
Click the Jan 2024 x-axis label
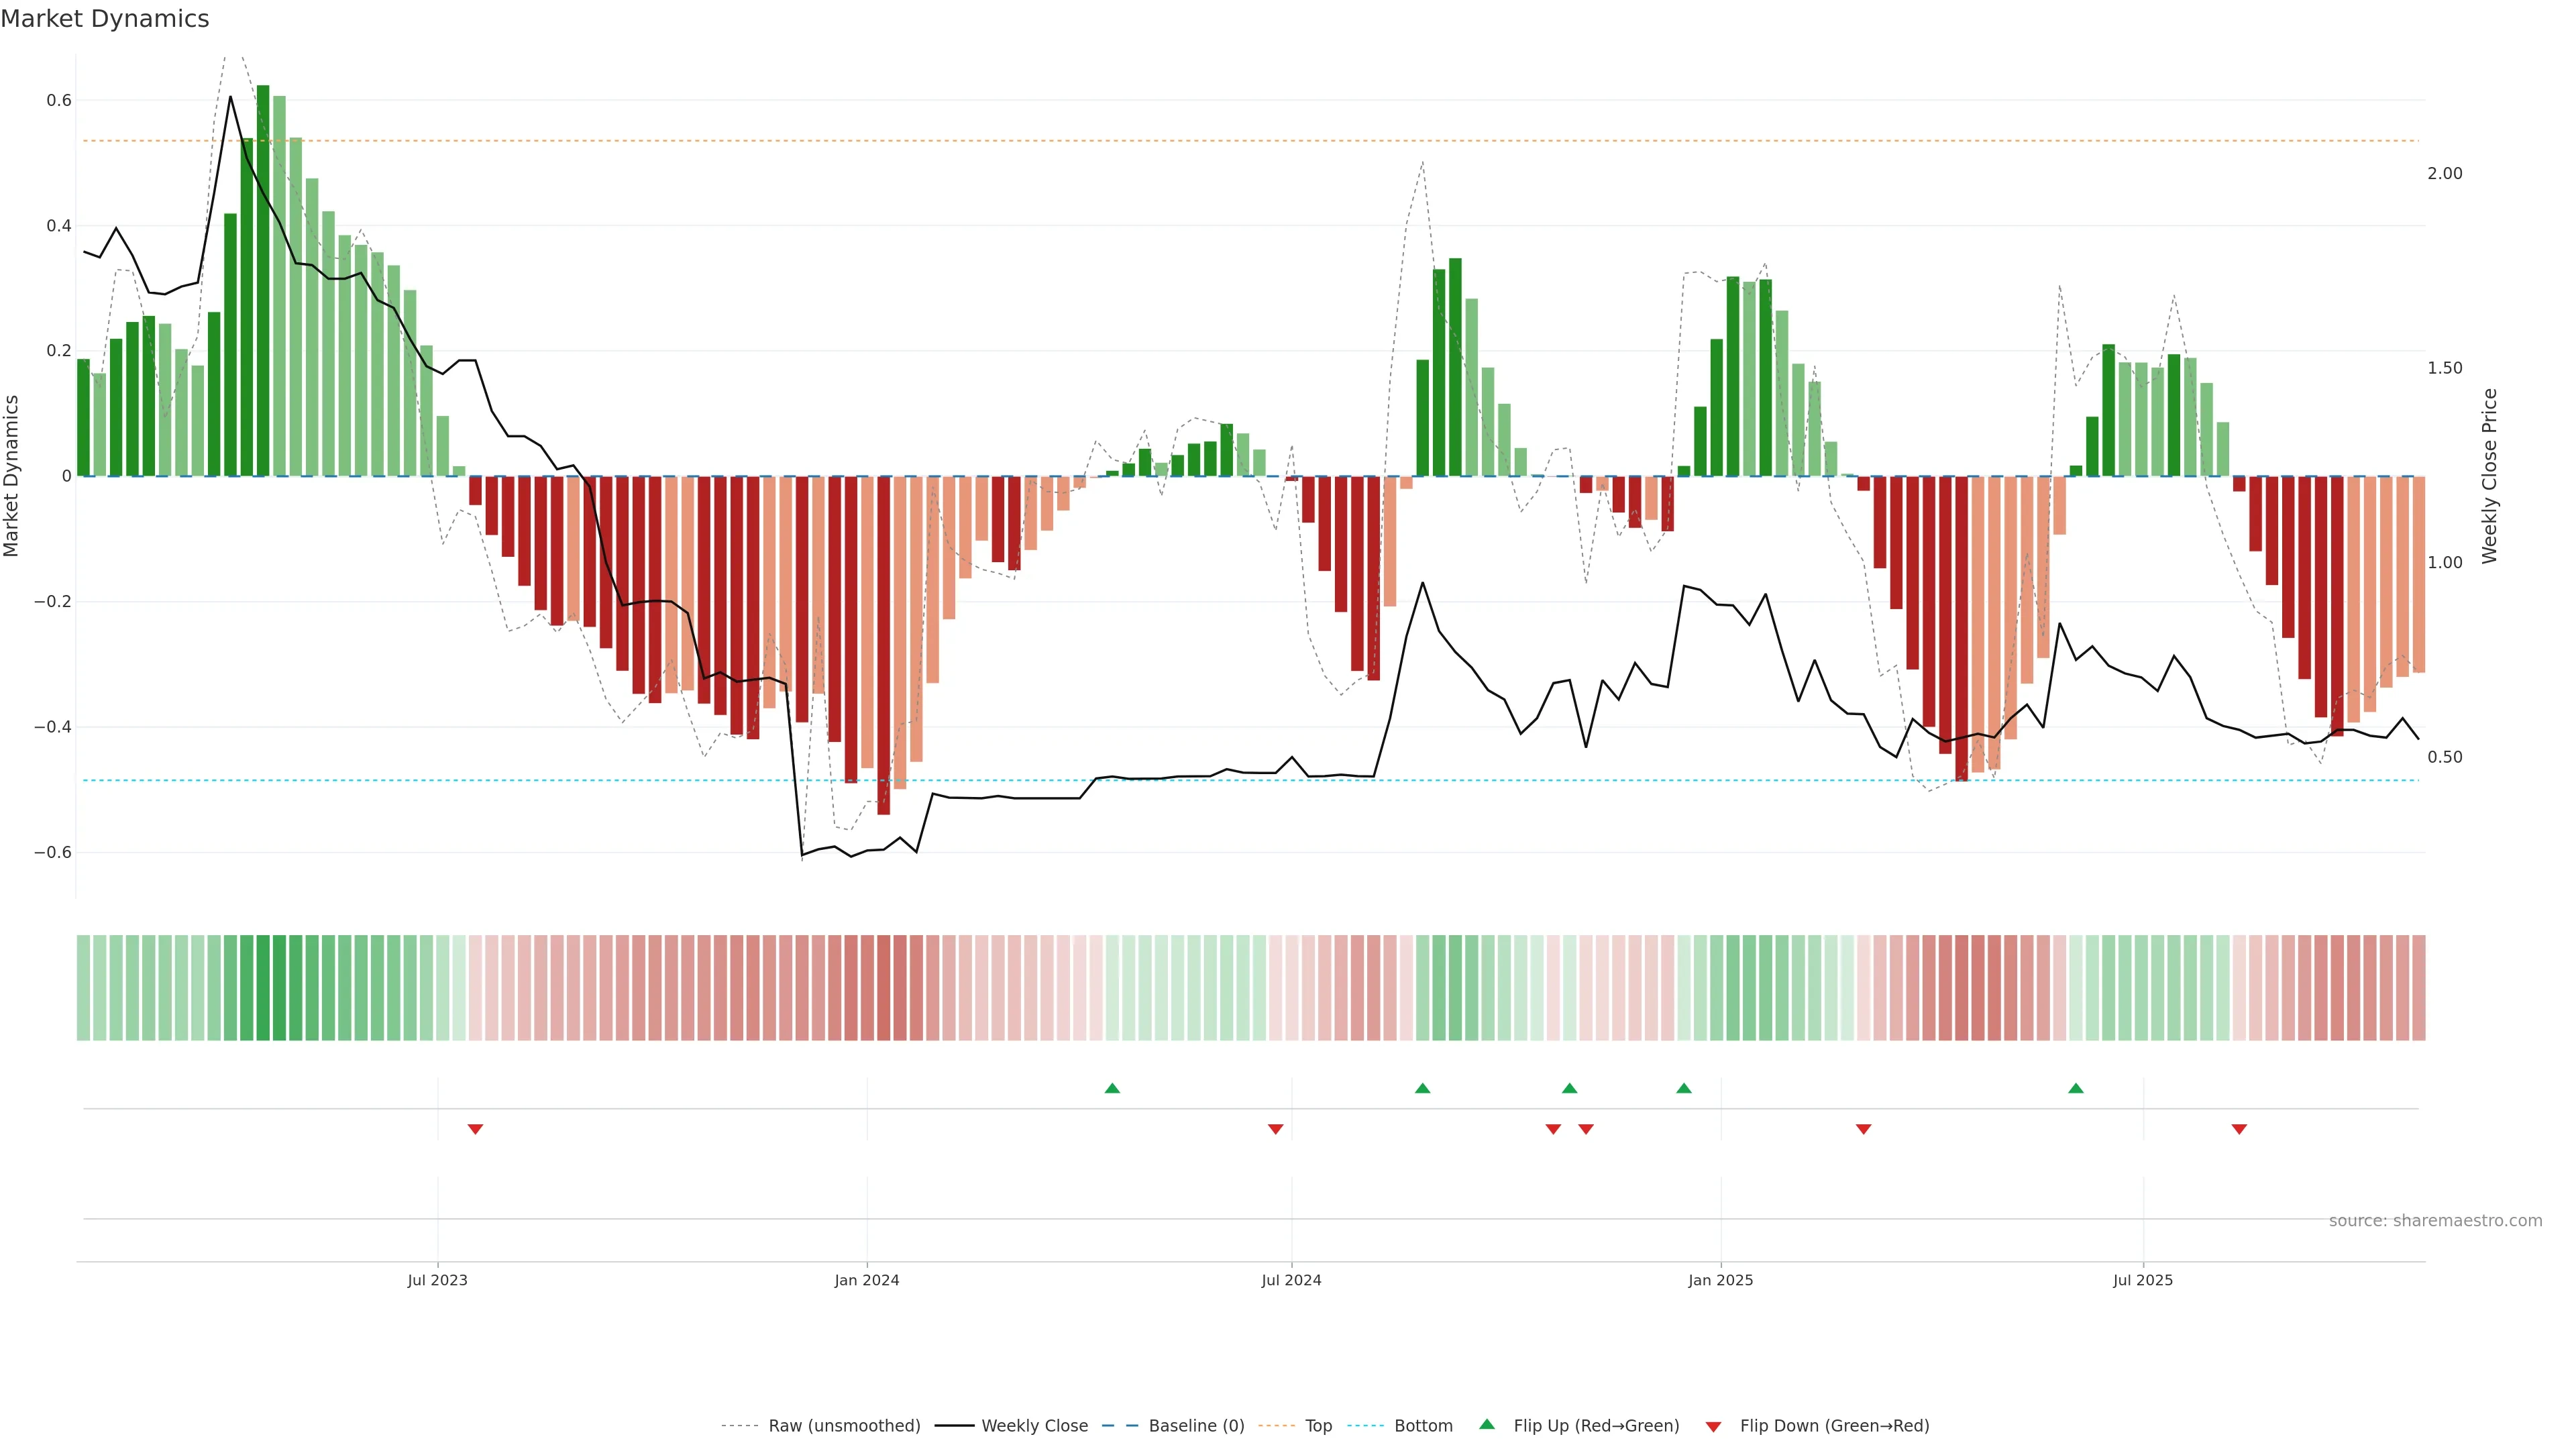[x=867, y=1280]
